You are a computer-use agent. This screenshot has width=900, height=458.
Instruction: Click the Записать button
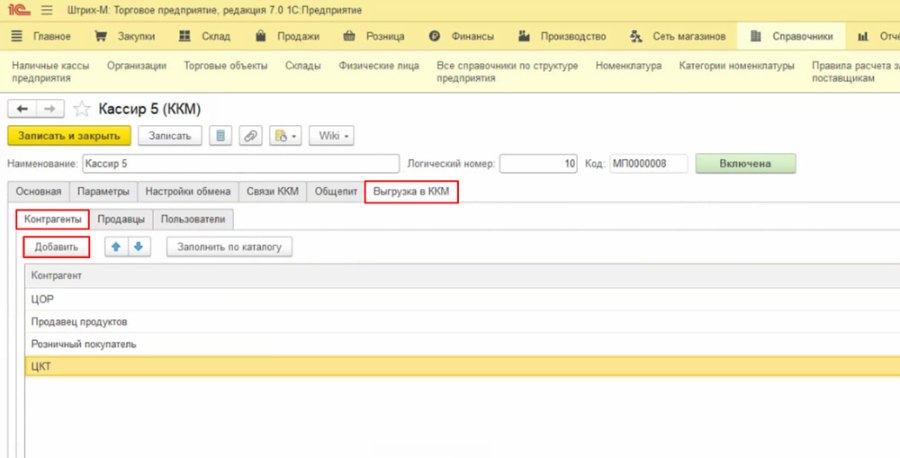click(170, 136)
